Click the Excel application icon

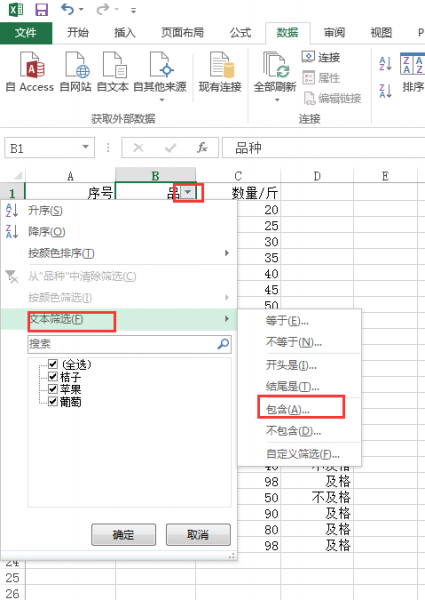click(16, 9)
